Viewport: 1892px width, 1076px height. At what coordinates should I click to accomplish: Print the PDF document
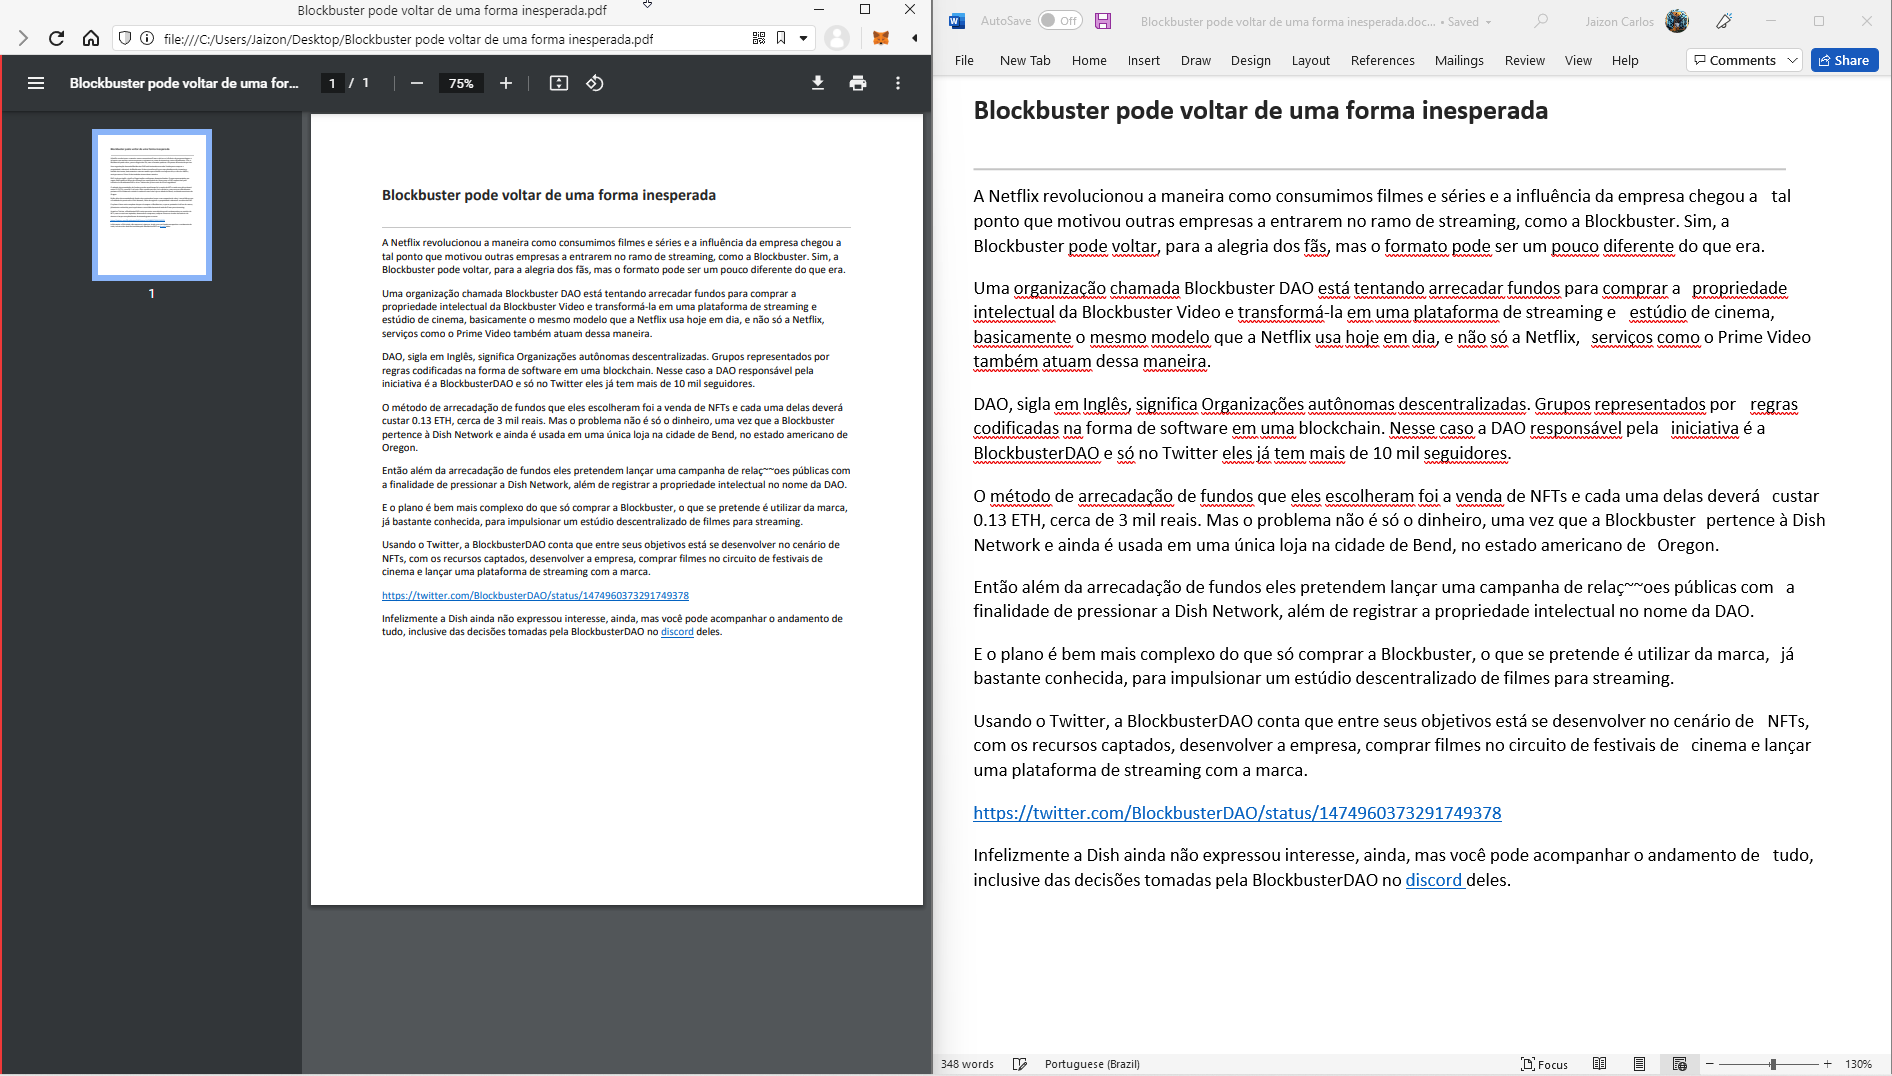858,83
